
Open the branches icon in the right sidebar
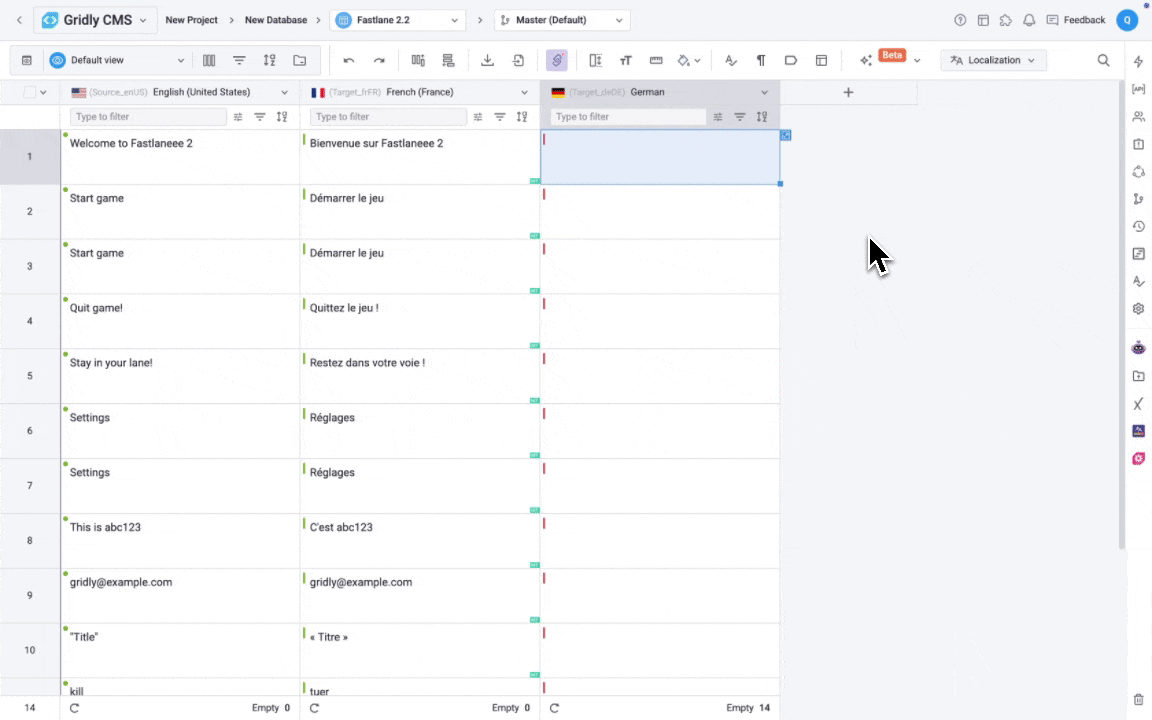point(1138,199)
